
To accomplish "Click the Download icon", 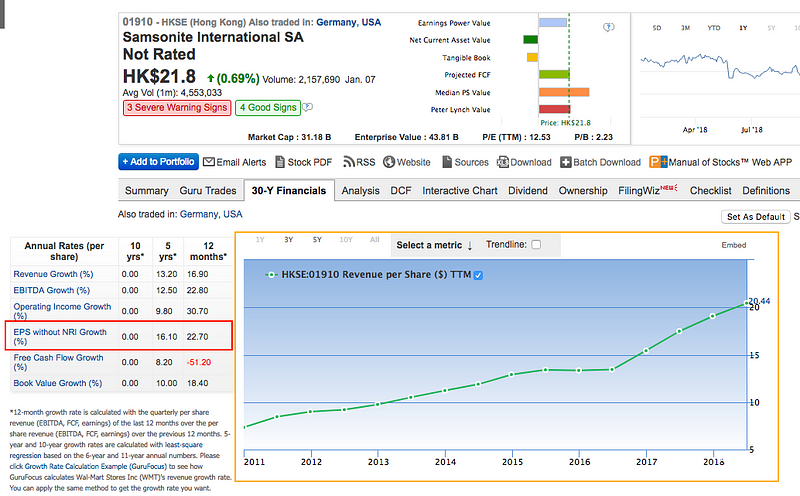I will pyautogui.click(x=503, y=162).
